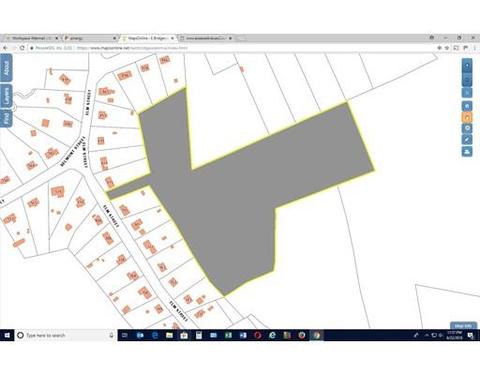The height and width of the screenshot is (375, 480).
Task: Click the 'Type here to search' box
Action: [x=65, y=335]
